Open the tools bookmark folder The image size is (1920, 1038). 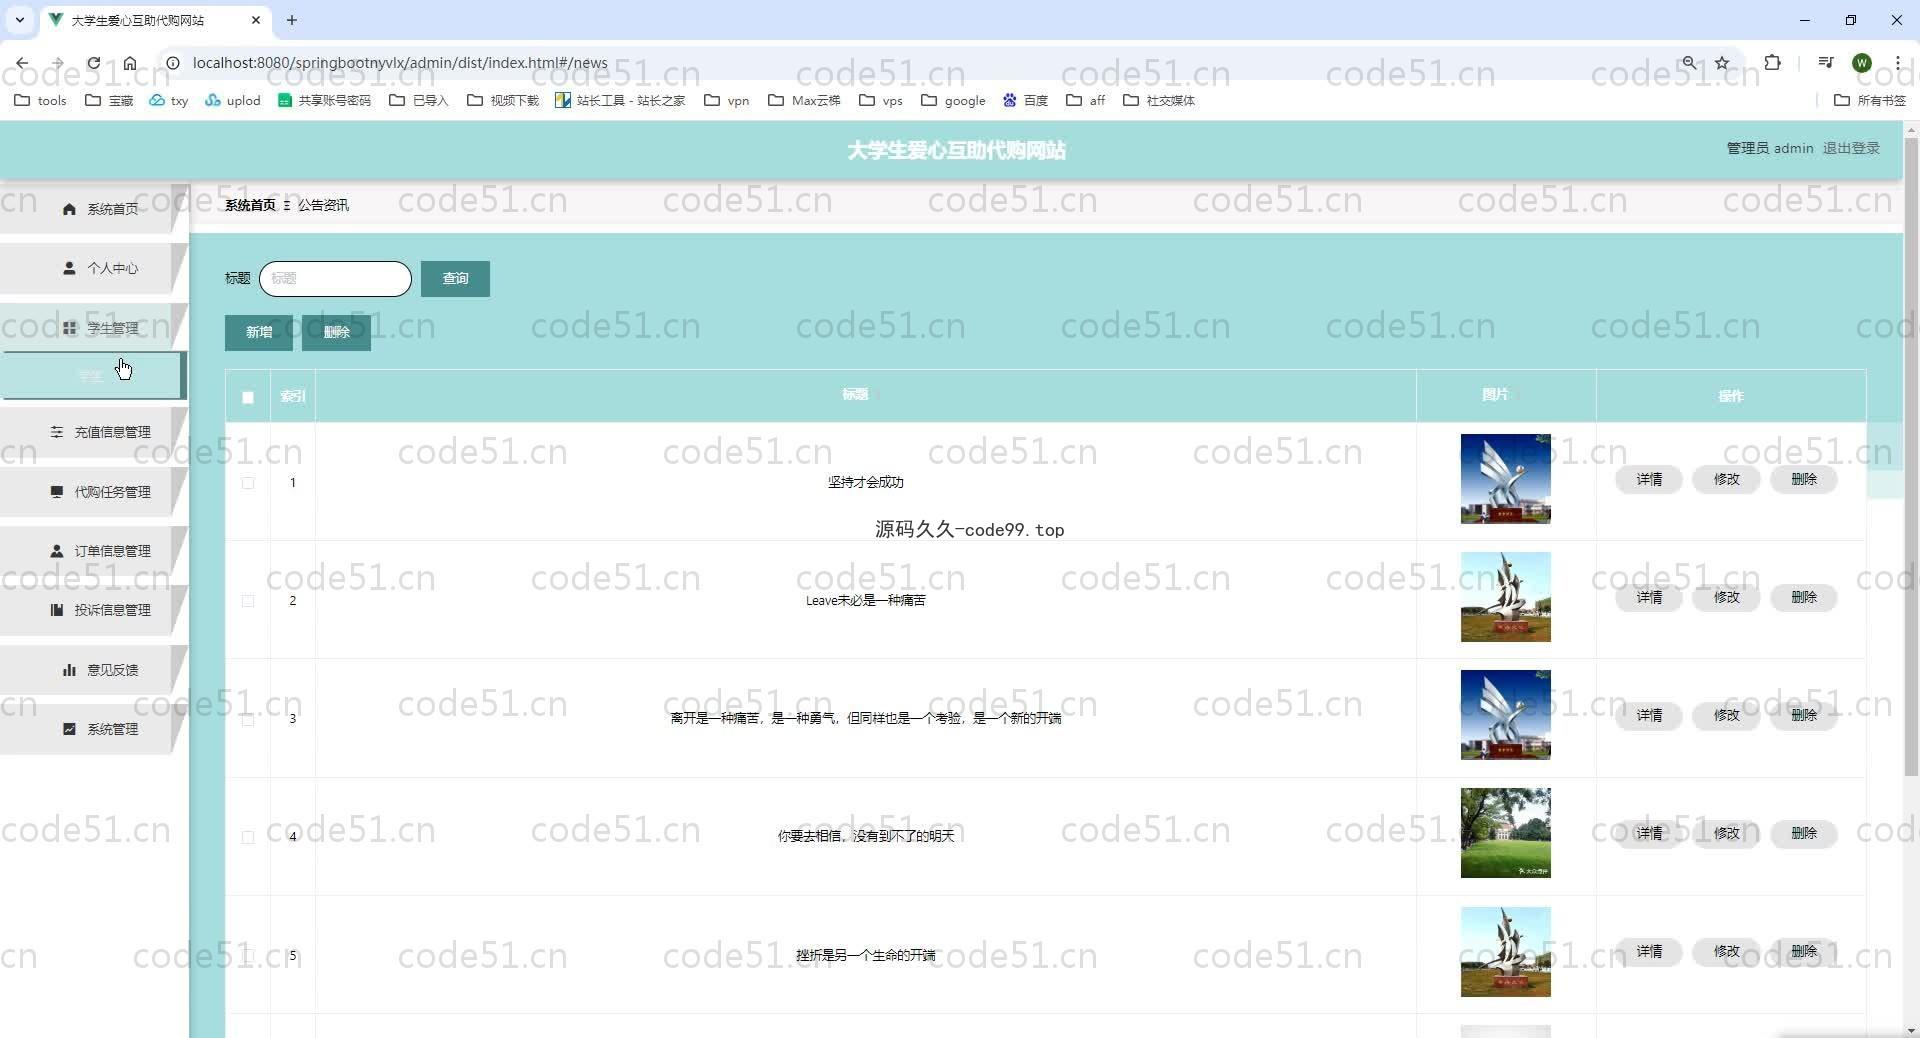pyautogui.click(x=40, y=100)
